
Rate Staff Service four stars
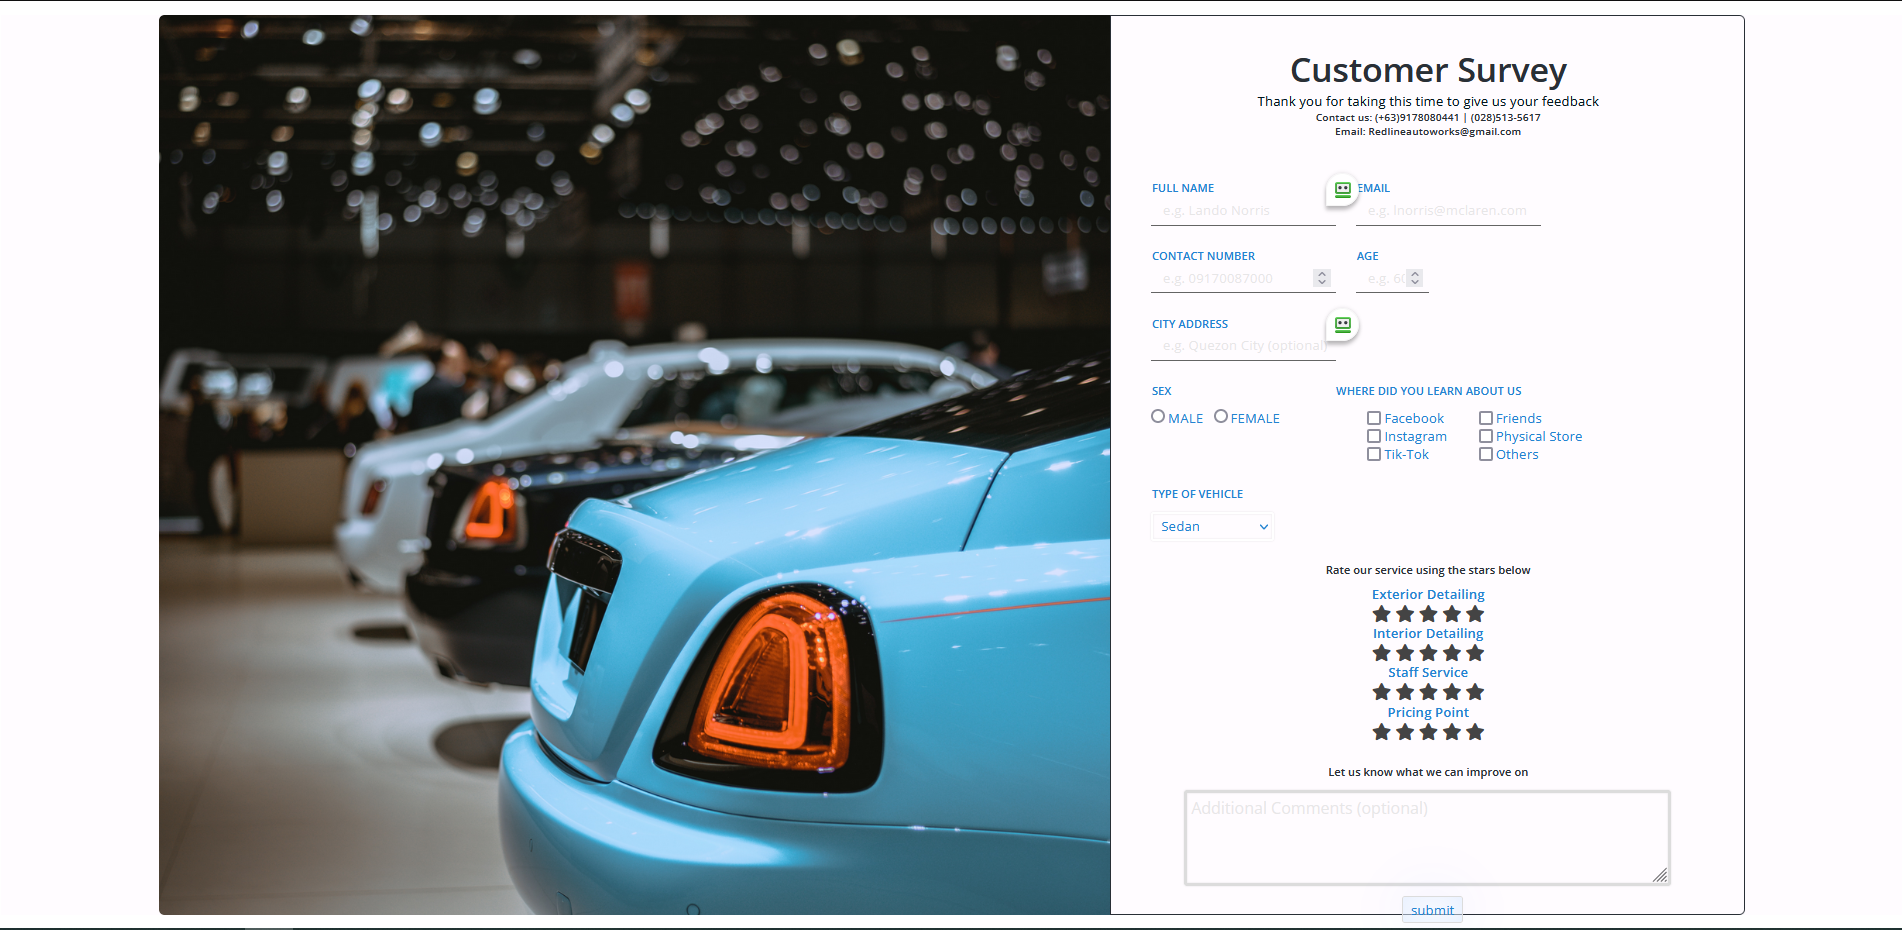click(1452, 692)
